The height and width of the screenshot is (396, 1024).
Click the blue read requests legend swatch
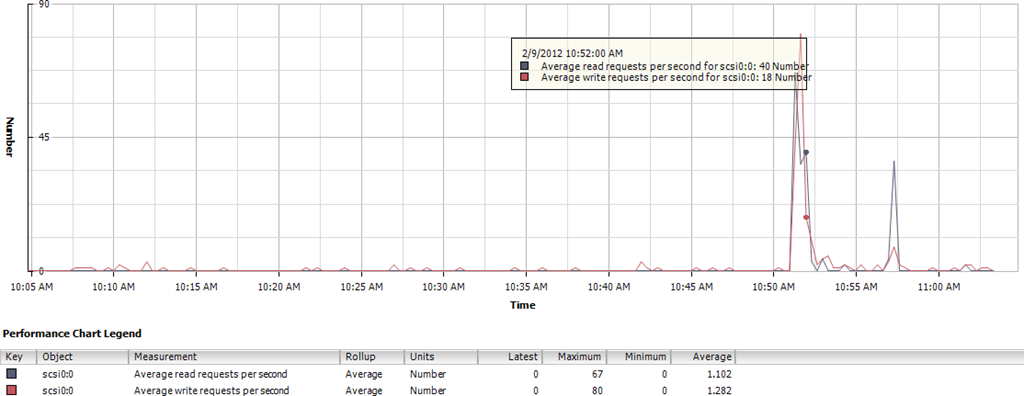click(x=12, y=374)
